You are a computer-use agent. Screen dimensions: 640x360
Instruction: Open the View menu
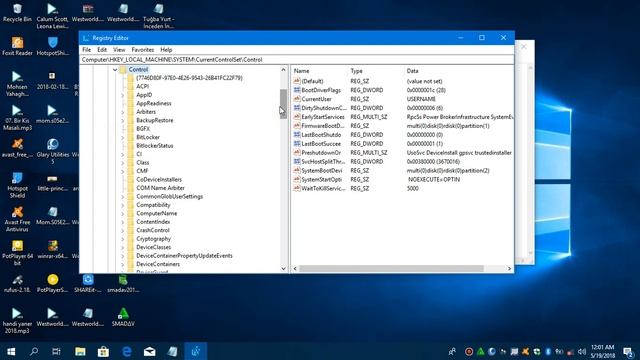119,49
